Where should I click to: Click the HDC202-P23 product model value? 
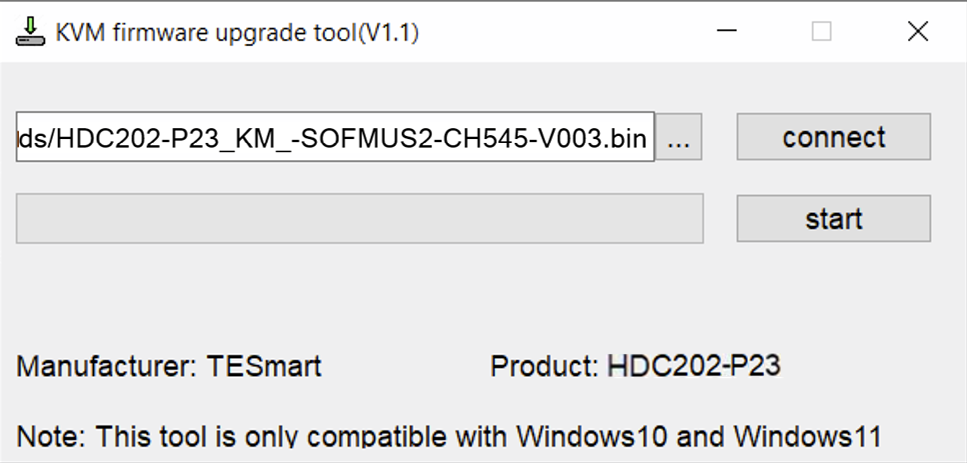tap(694, 366)
